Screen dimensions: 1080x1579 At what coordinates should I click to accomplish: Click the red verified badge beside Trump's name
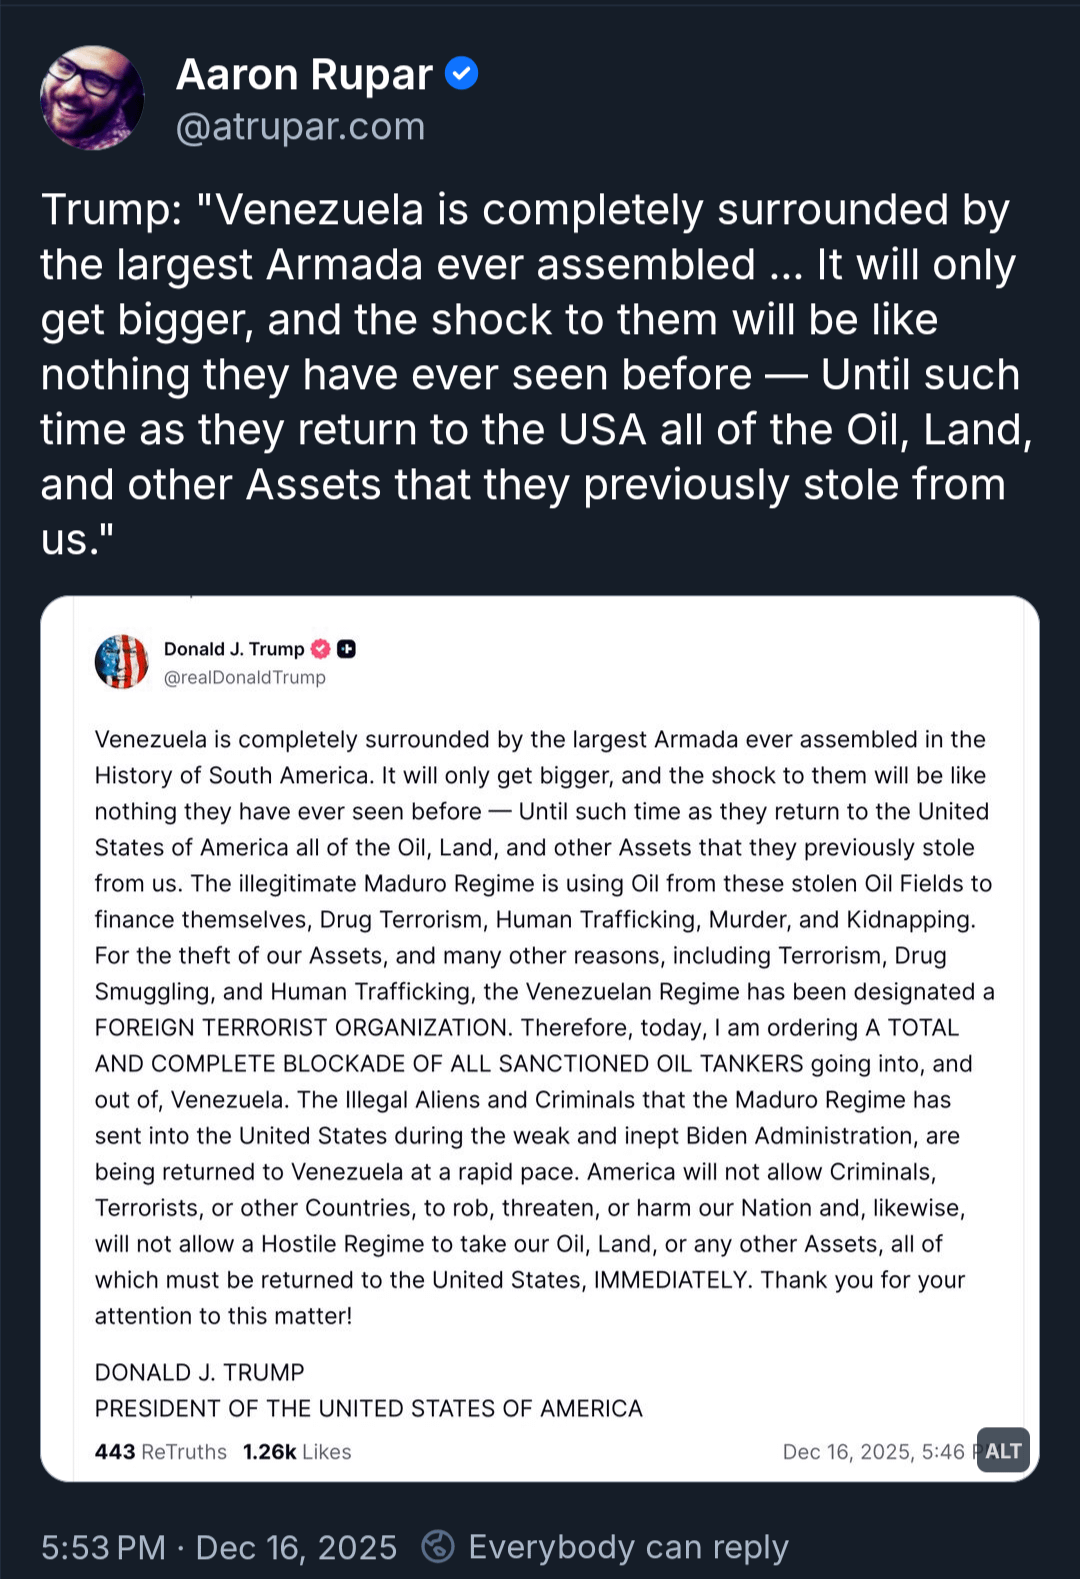(320, 649)
